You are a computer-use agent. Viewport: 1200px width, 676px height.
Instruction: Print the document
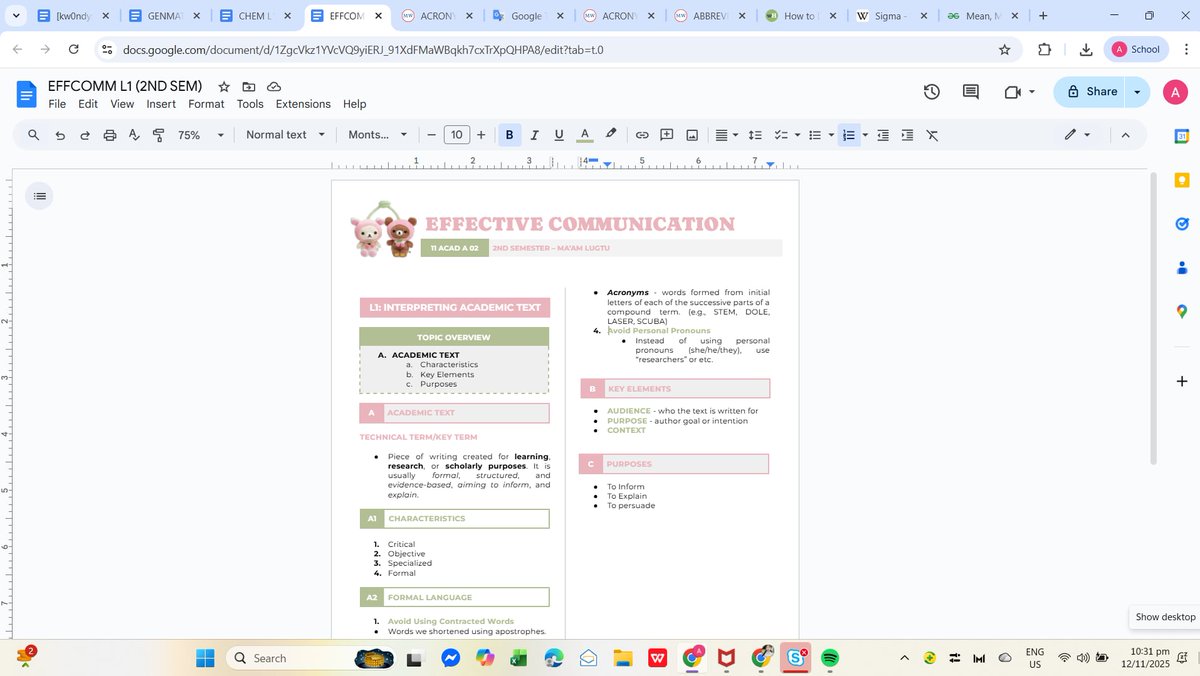click(110, 134)
